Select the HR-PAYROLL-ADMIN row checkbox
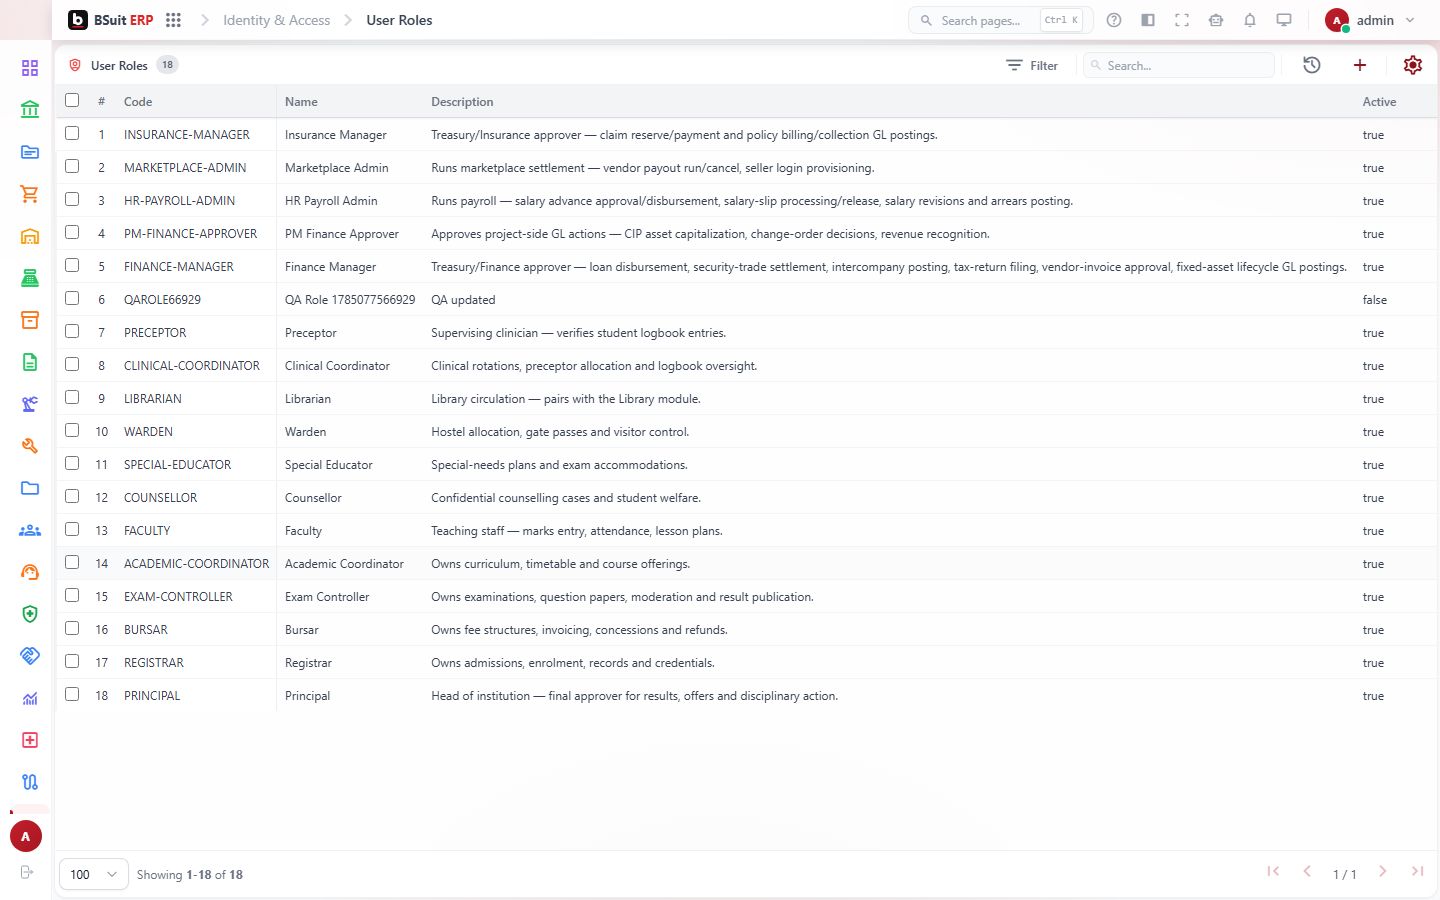The image size is (1440, 900). (72, 199)
